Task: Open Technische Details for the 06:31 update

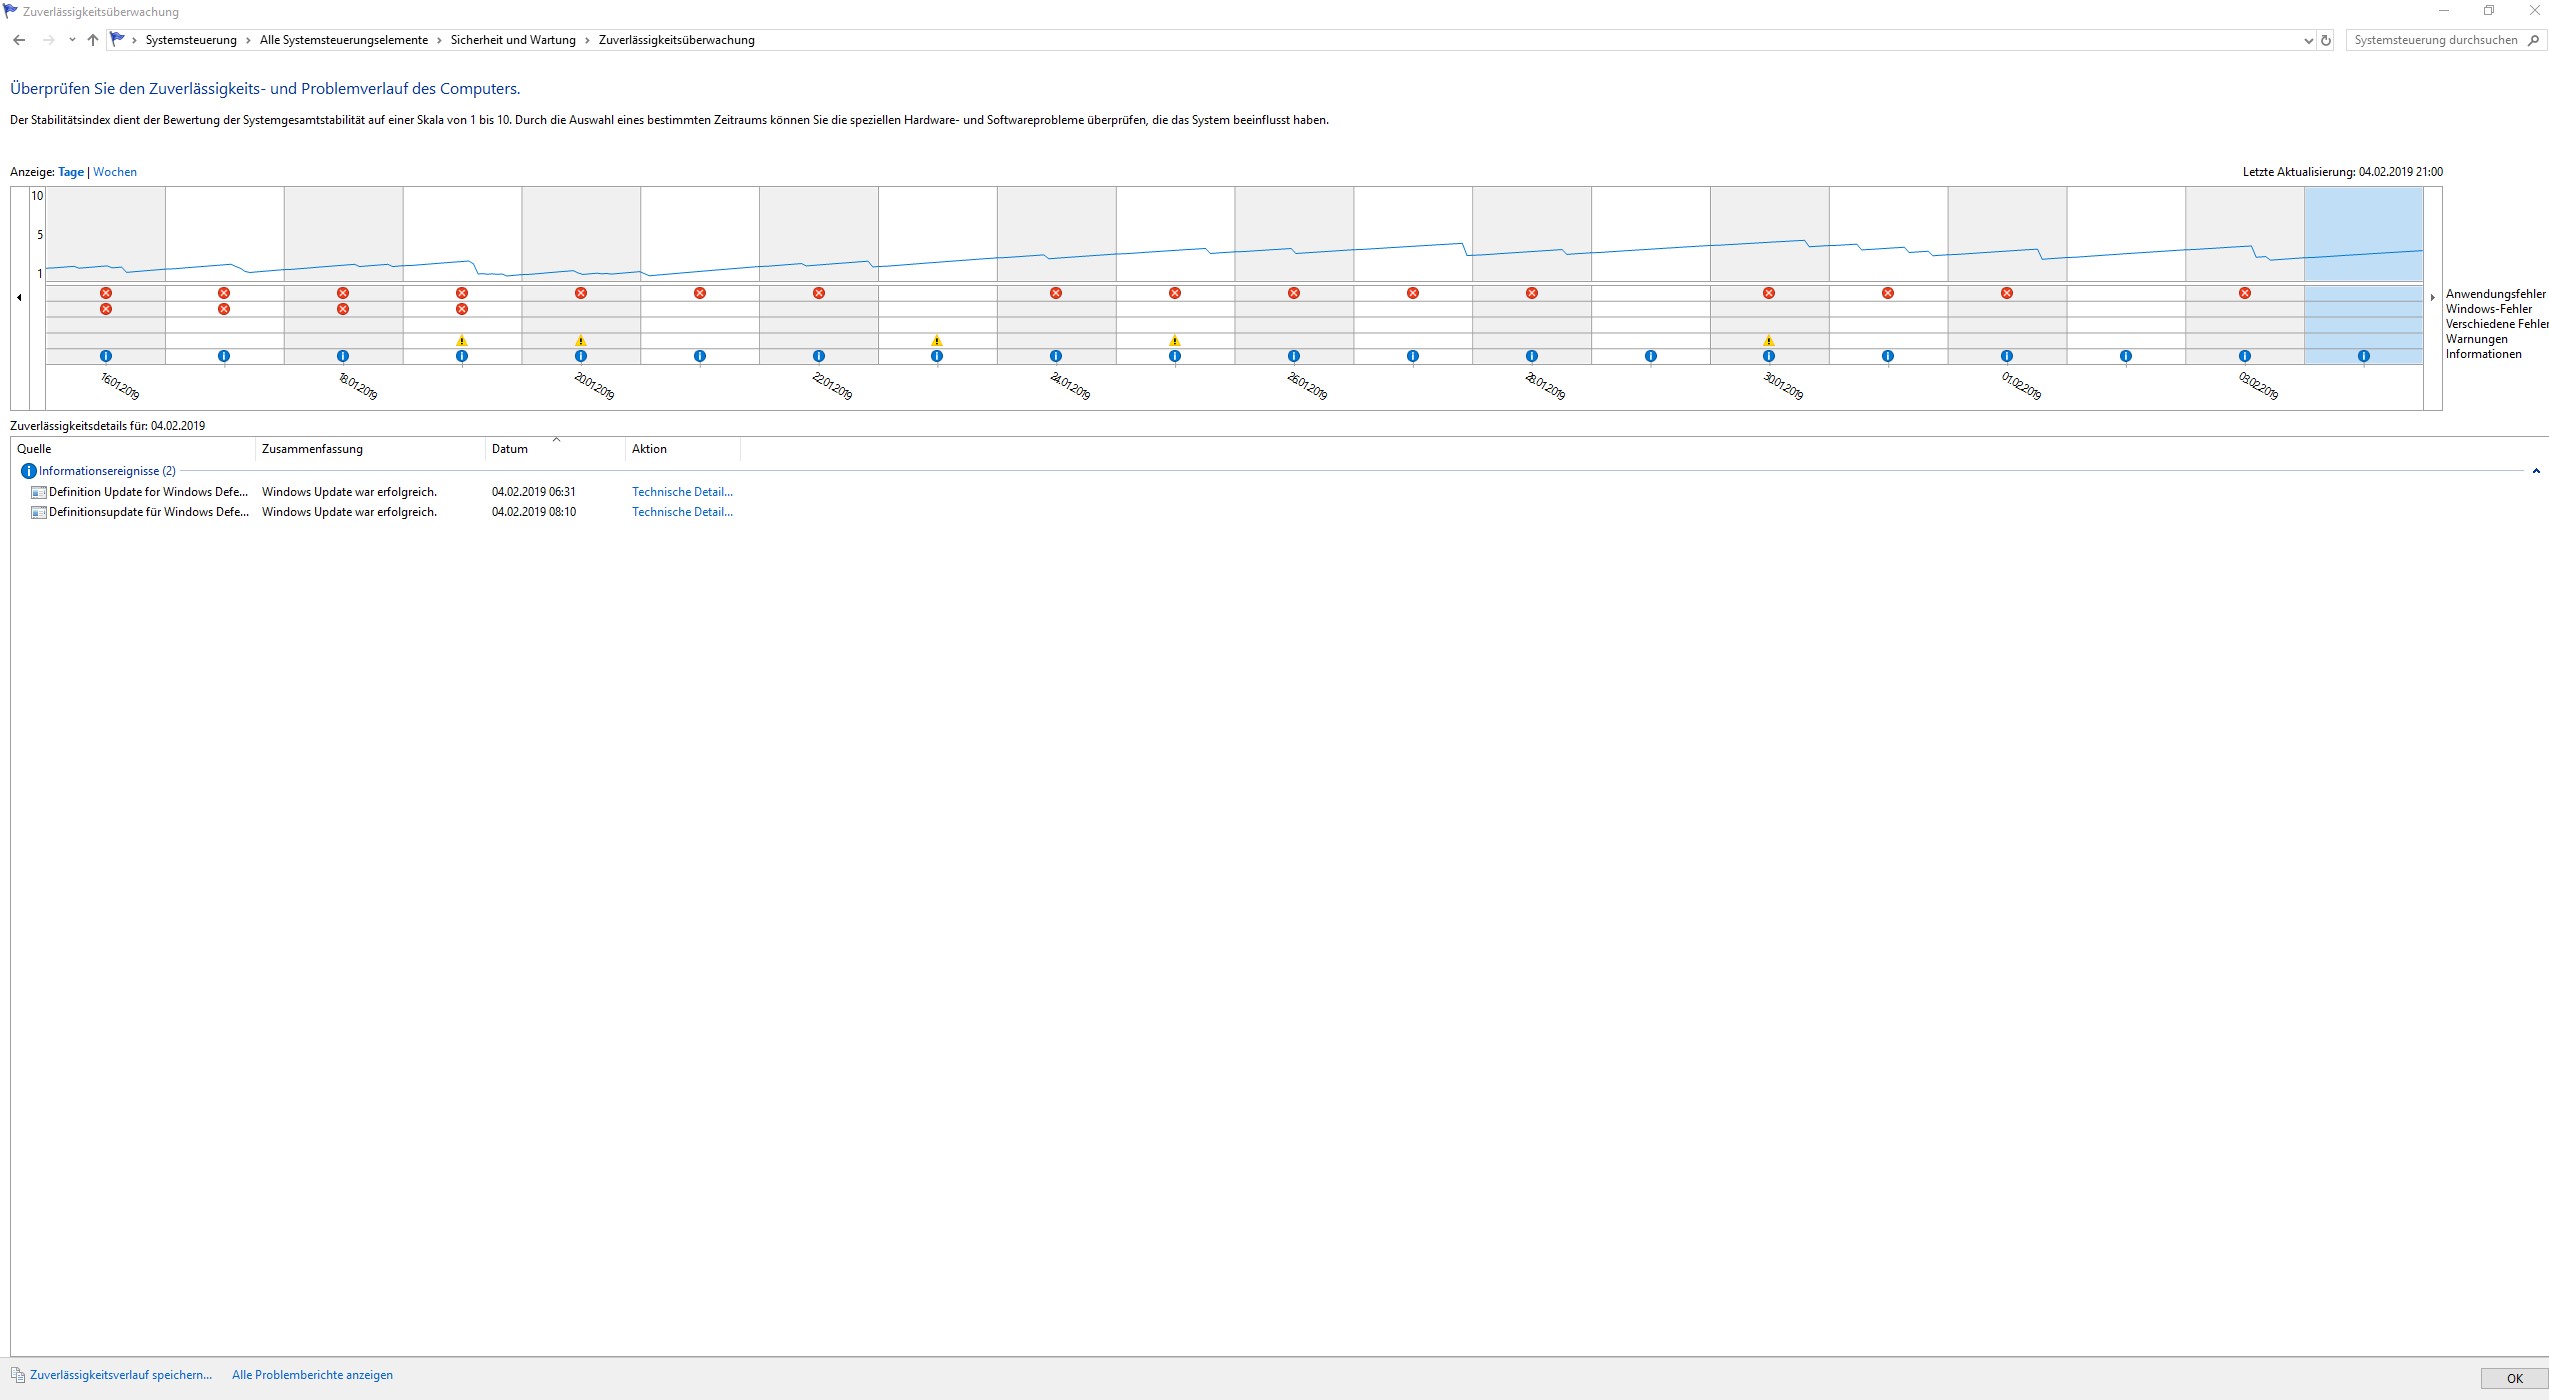Action: point(682,492)
